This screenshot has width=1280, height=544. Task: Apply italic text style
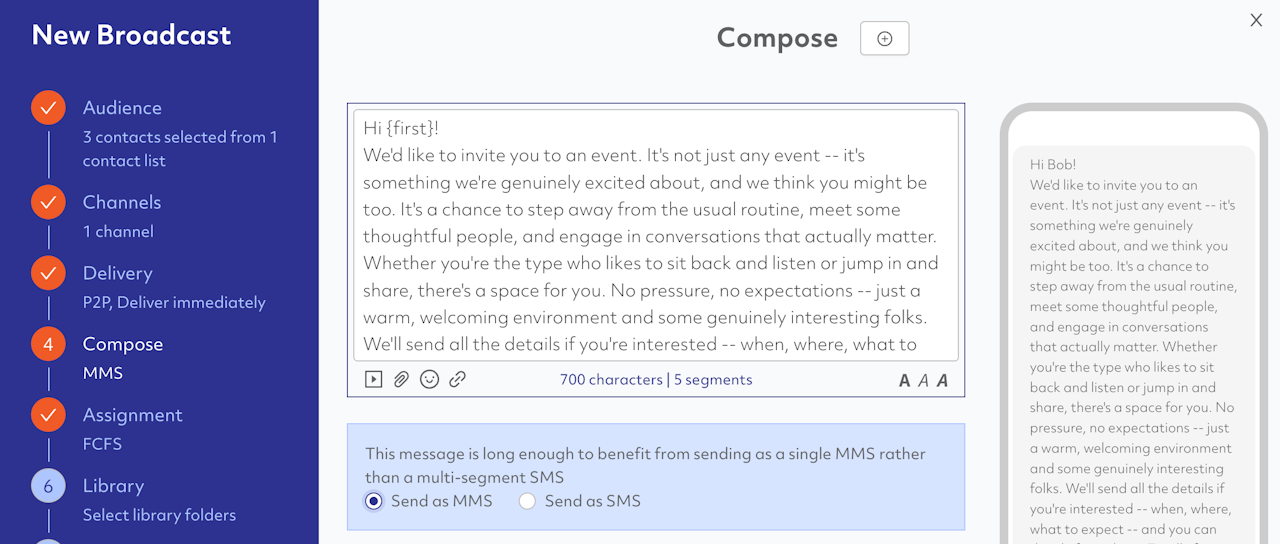pos(924,380)
